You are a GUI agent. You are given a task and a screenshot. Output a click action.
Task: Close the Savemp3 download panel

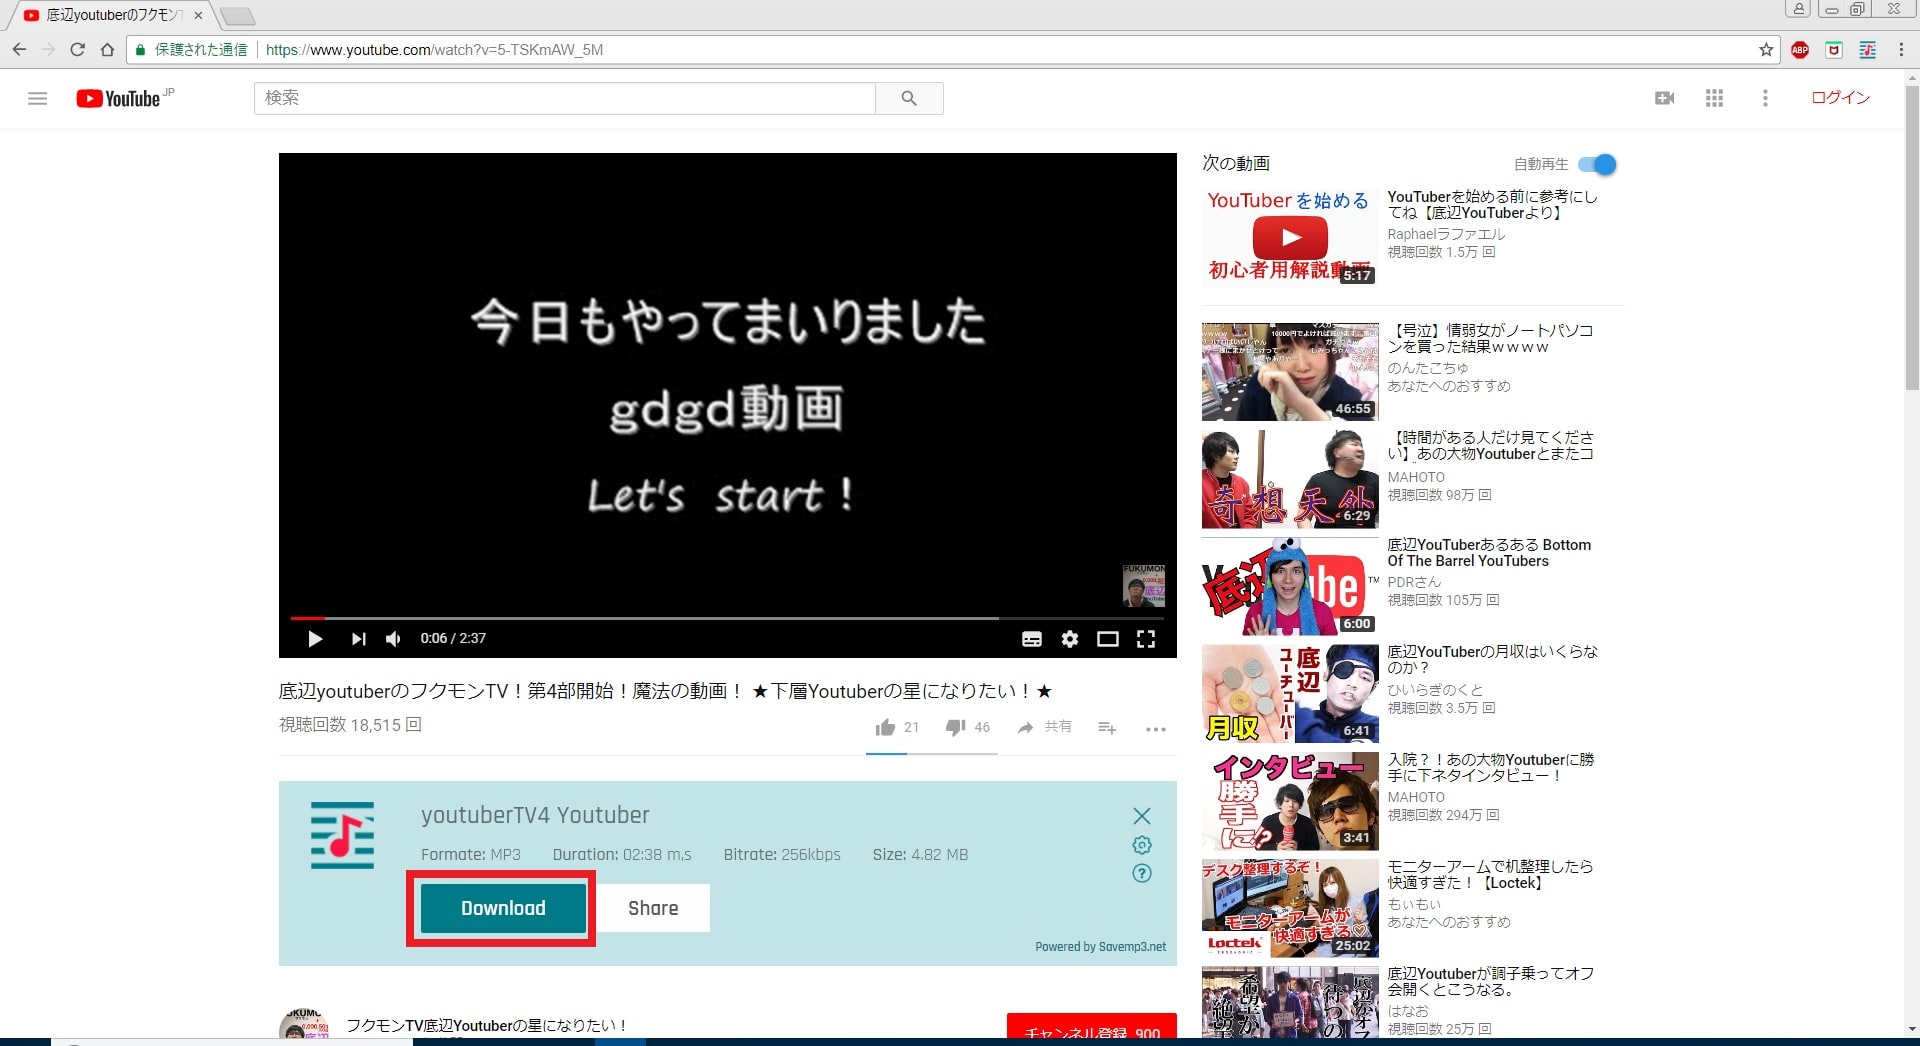1142,816
